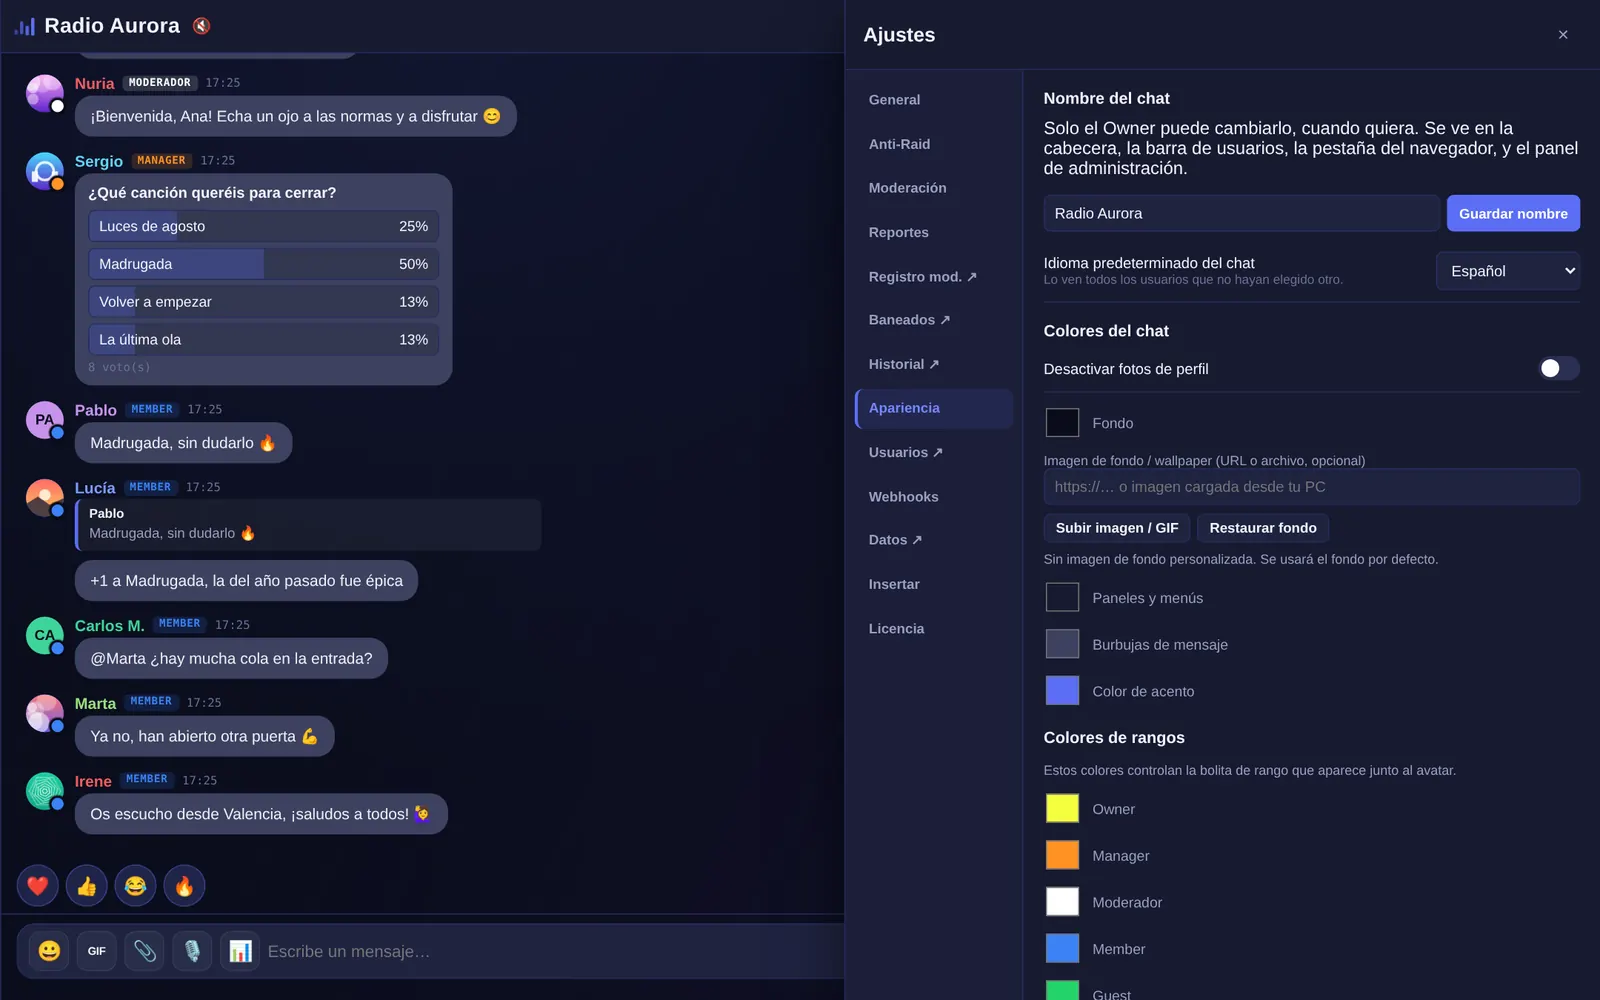Click Nuria's avatar
1600x1000 pixels.
click(45, 94)
